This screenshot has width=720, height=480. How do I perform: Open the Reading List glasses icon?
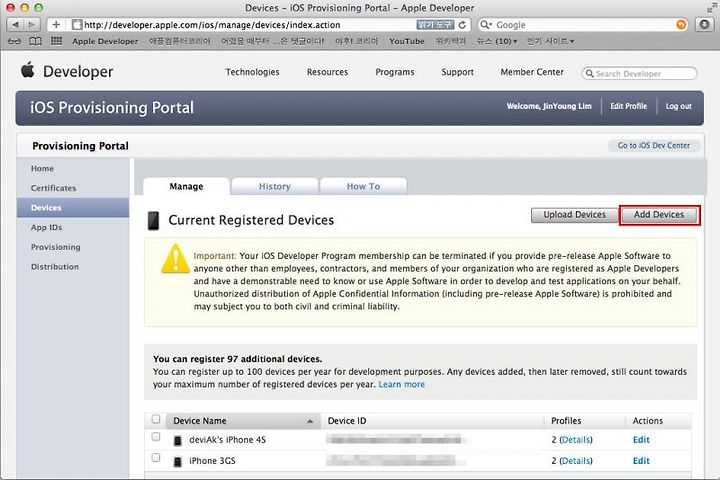coord(14,41)
